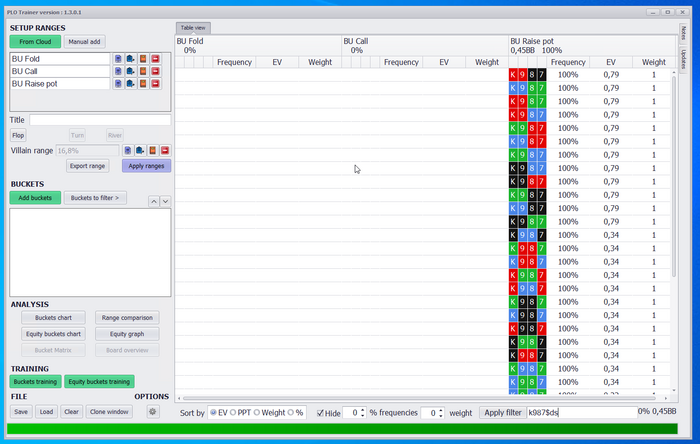This screenshot has height=444, width=700.
Task: Remove the BU Fold range with red icon
Action: coord(155,58)
